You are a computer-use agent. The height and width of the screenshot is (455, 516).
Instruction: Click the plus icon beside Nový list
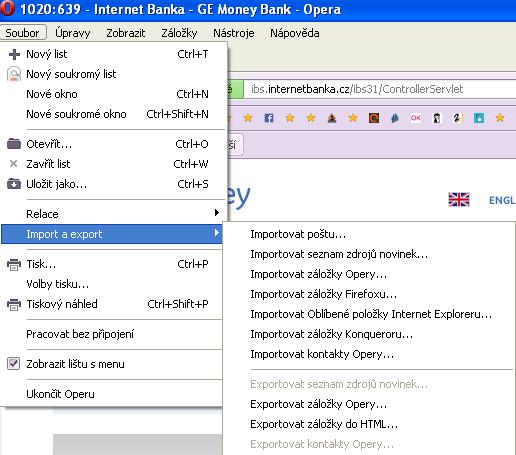click(14, 54)
